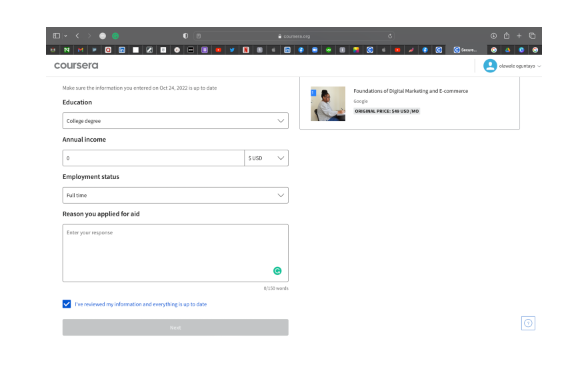
Task: Reload the coursera.org page
Action: (390, 36)
